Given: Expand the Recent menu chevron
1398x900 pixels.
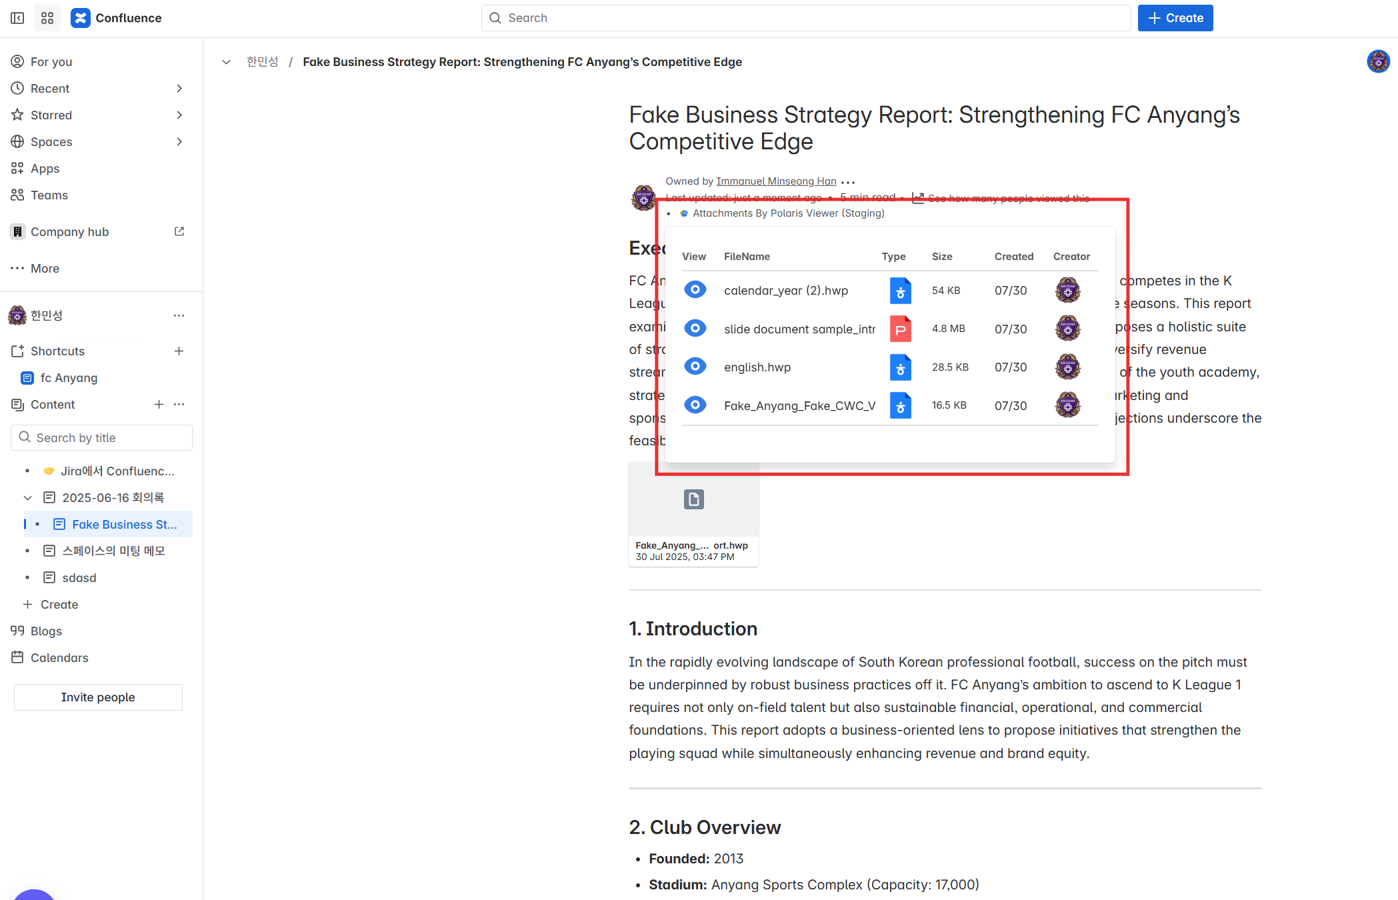Looking at the screenshot, I should pos(179,89).
